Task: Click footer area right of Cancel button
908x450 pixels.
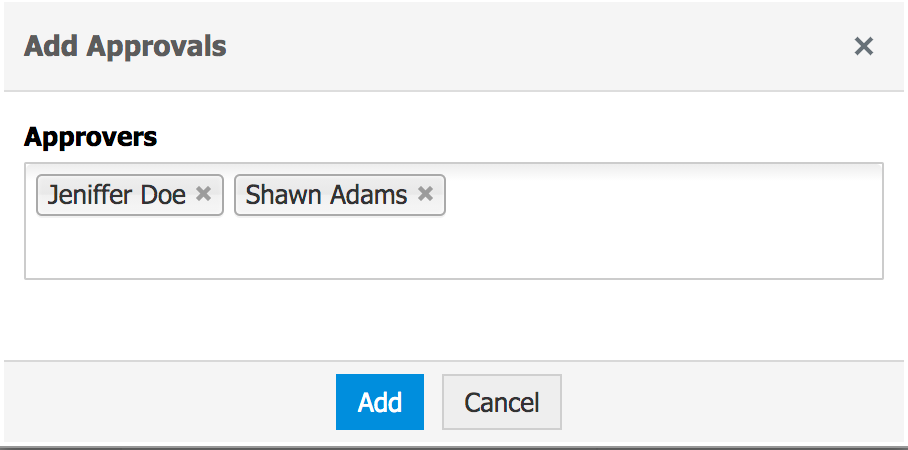Action: (x=730, y=402)
